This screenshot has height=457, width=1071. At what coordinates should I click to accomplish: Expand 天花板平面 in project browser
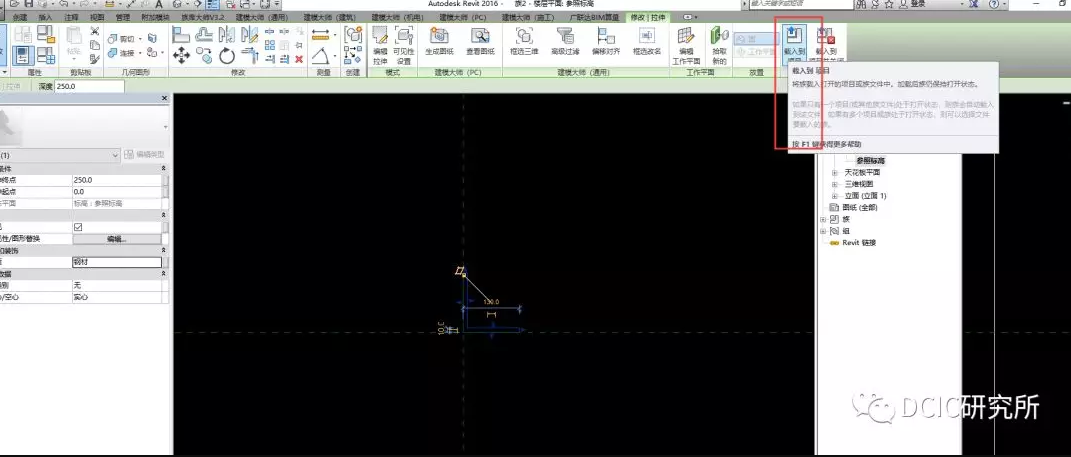pos(834,173)
